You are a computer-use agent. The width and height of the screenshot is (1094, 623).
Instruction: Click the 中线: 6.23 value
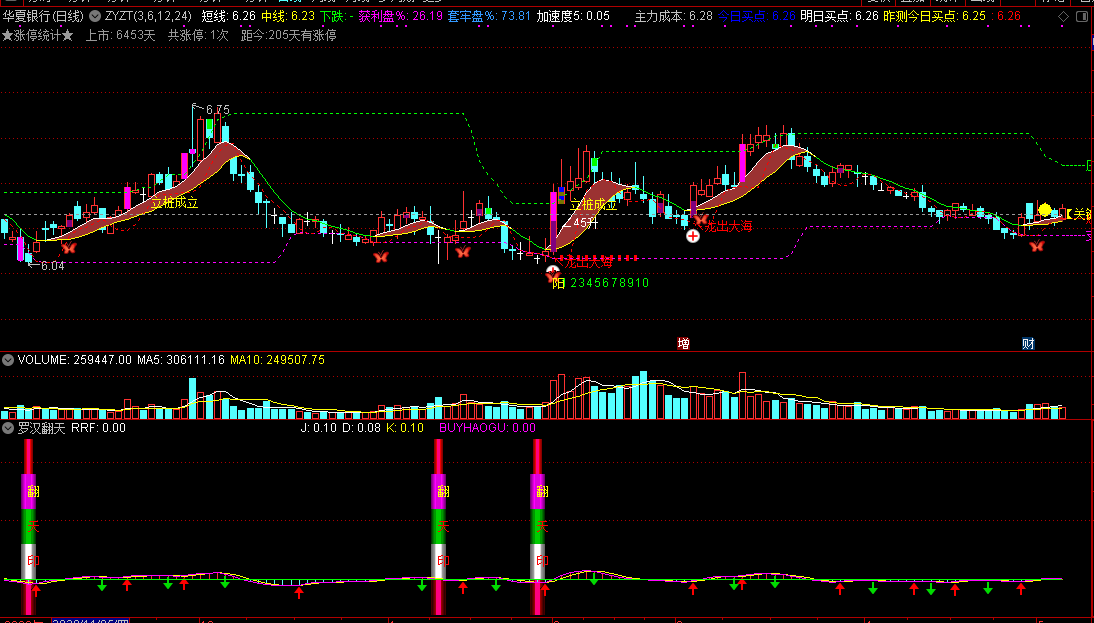pyautogui.click(x=288, y=16)
